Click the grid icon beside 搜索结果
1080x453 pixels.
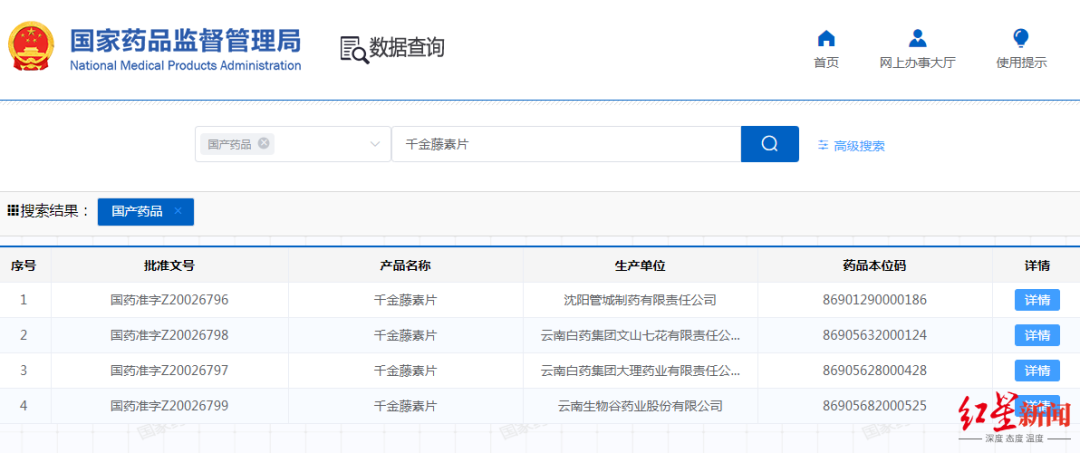tap(12, 211)
